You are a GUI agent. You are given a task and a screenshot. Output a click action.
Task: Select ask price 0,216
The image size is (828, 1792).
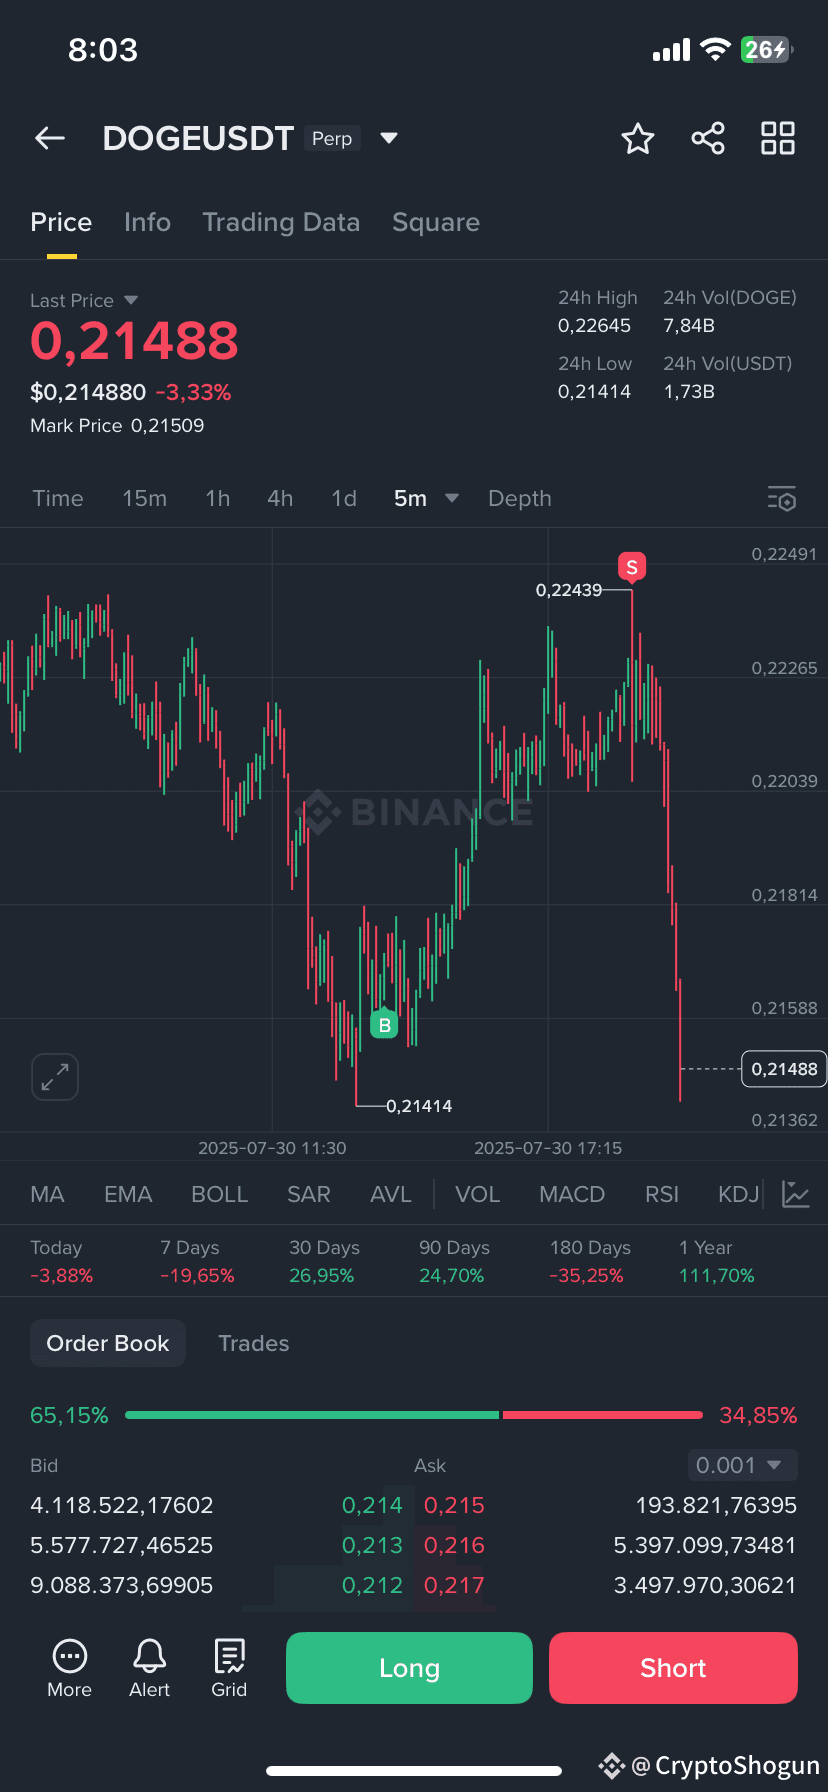point(454,1545)
